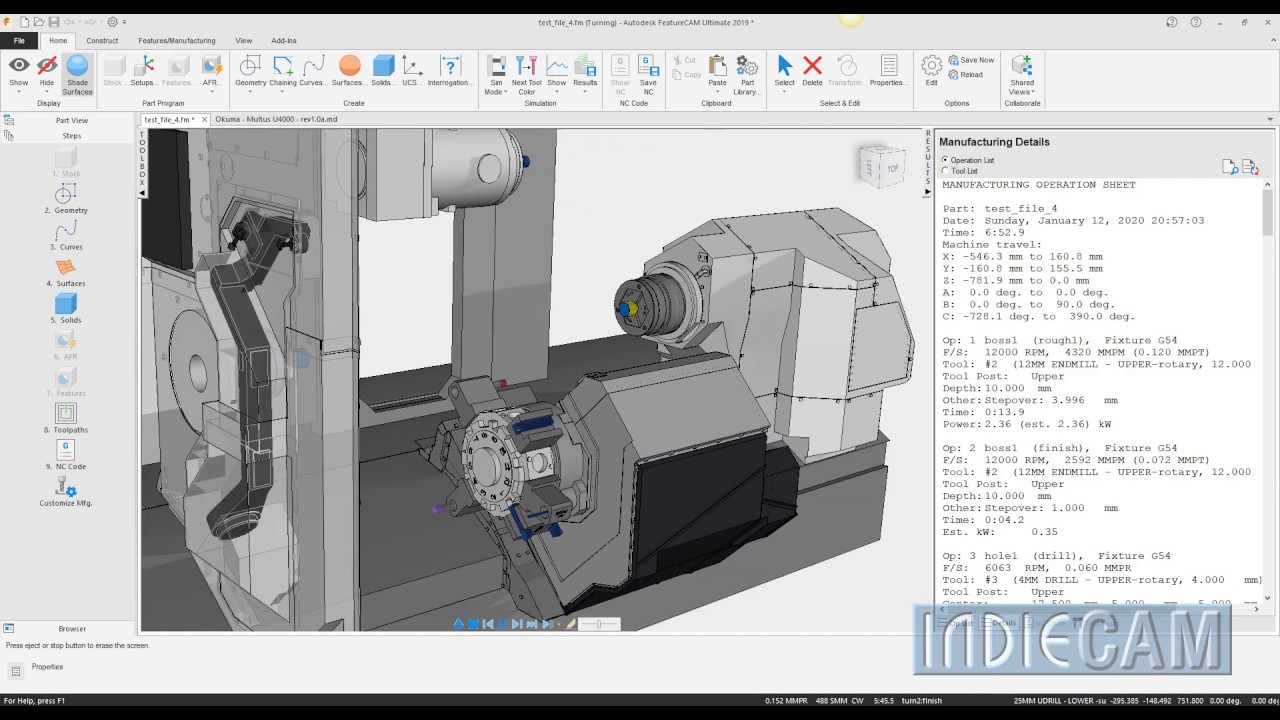Click the Edit options gear

coord(931,66)
